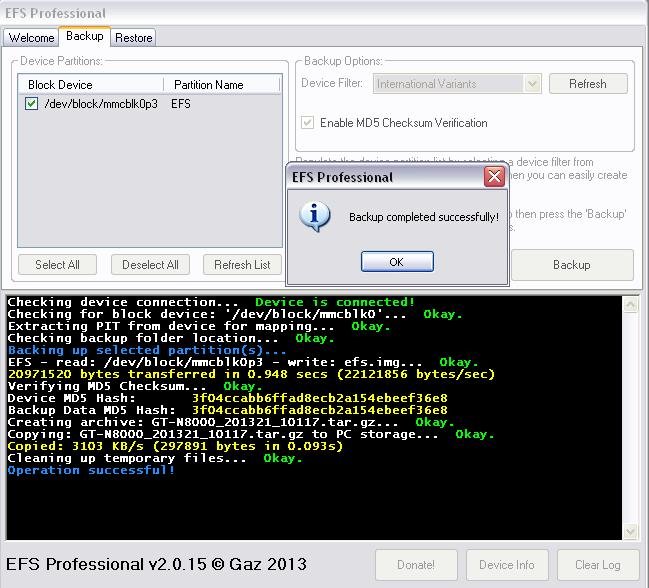Click the /dev/block/mmcblk0p3 row text
The height and width of the screenshot is (588, 649).
click(101, 103)
